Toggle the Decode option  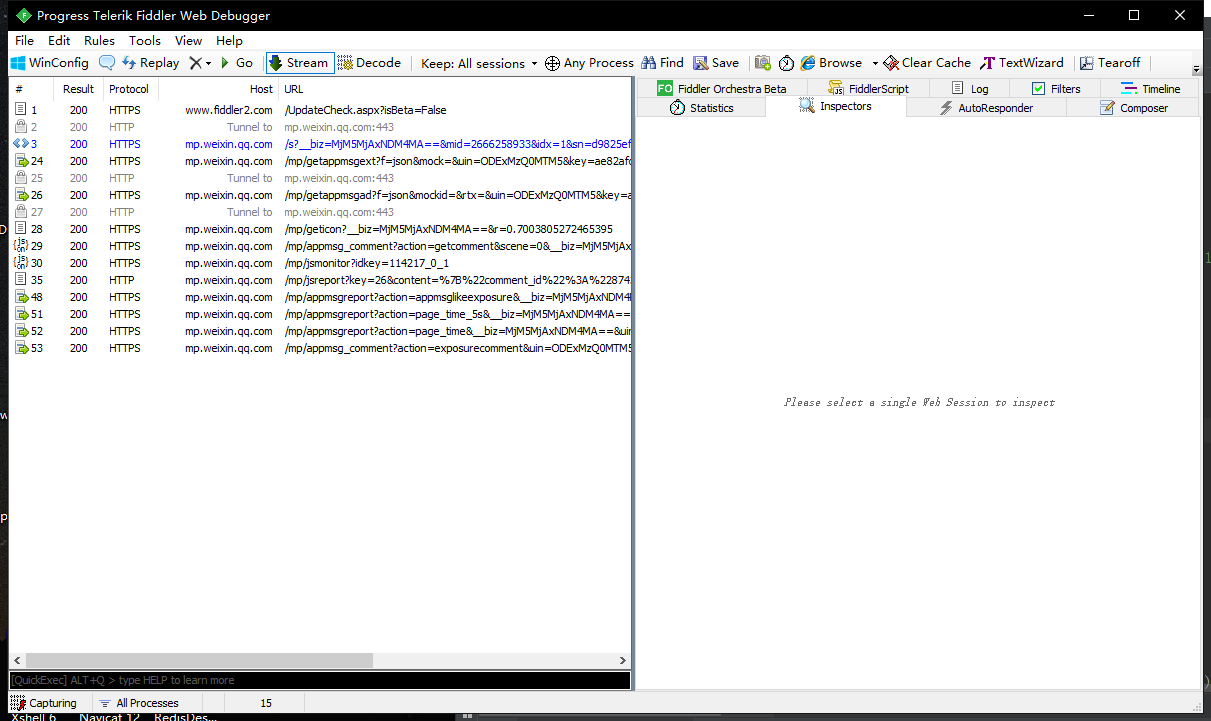369,63
